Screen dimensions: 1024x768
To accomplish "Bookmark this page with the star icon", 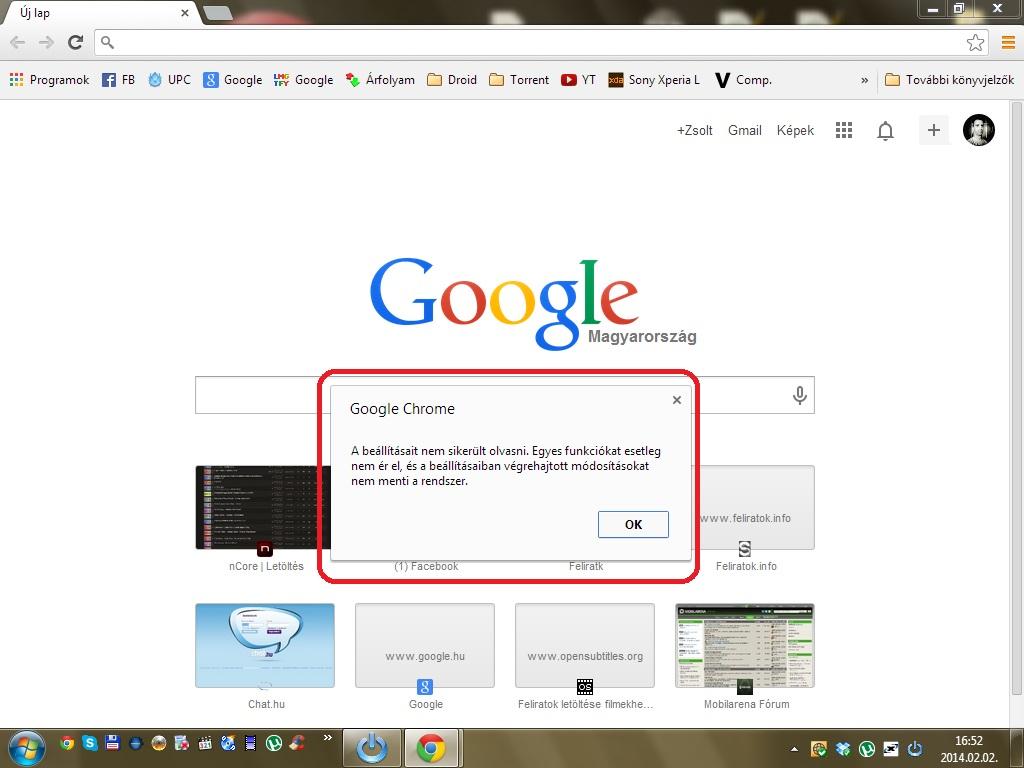I will 975,42.
